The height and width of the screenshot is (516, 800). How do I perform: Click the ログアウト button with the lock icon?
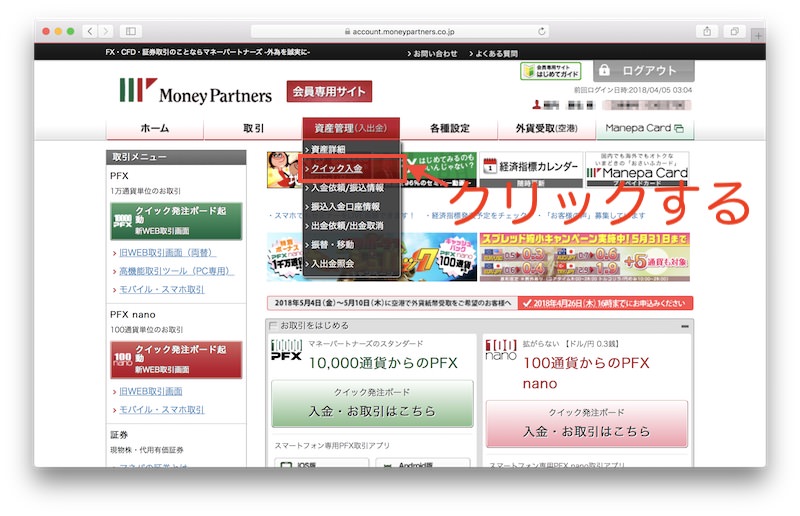(644, 70)
